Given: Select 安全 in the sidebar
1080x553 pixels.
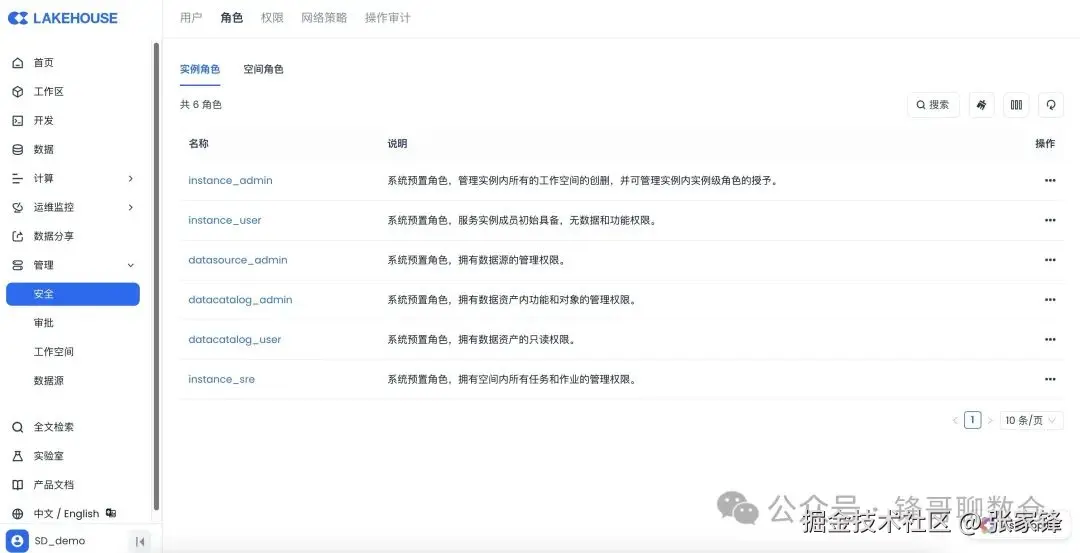Looking at the screenshot, I should click(x=73, y=294).
